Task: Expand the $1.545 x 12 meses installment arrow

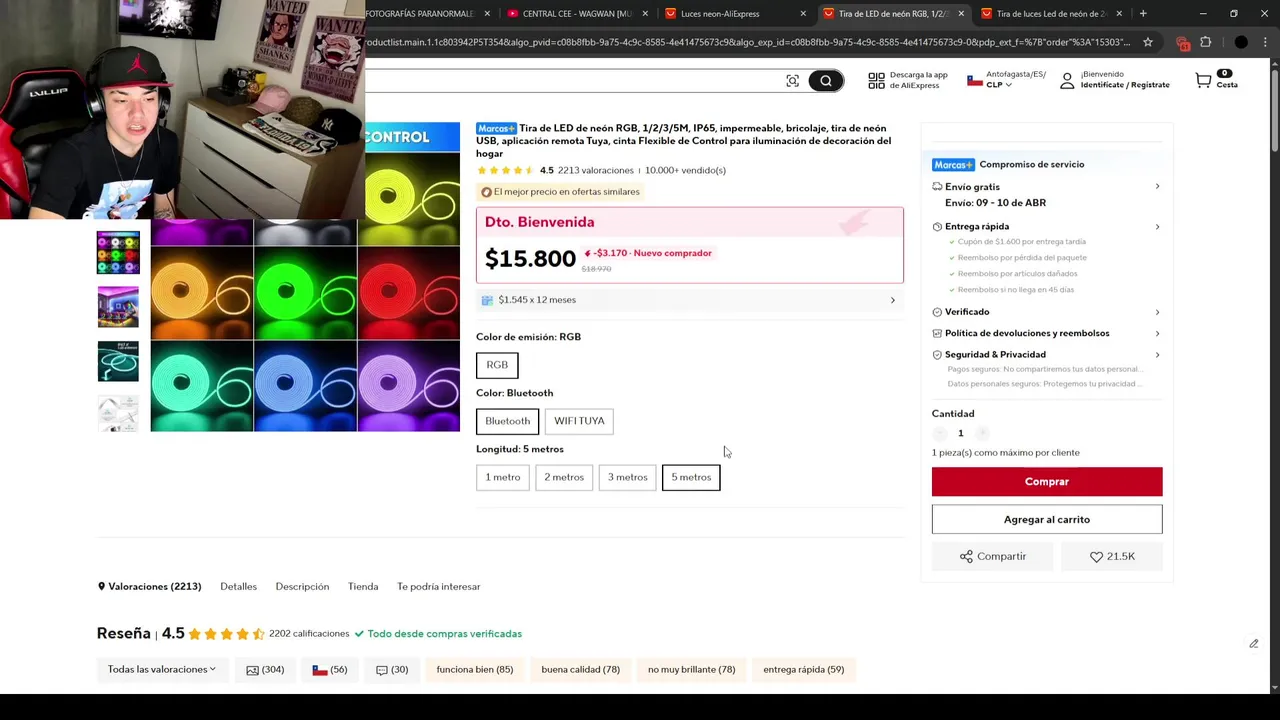Action: coord(893,300)
